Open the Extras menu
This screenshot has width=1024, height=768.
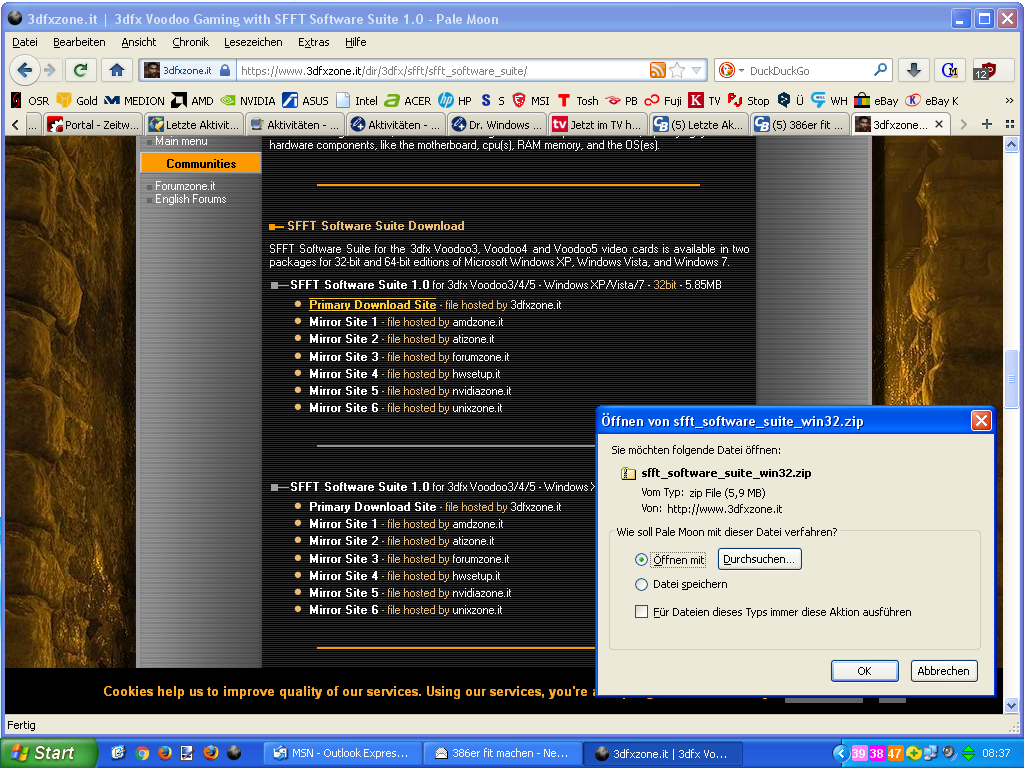pos(313,42)
